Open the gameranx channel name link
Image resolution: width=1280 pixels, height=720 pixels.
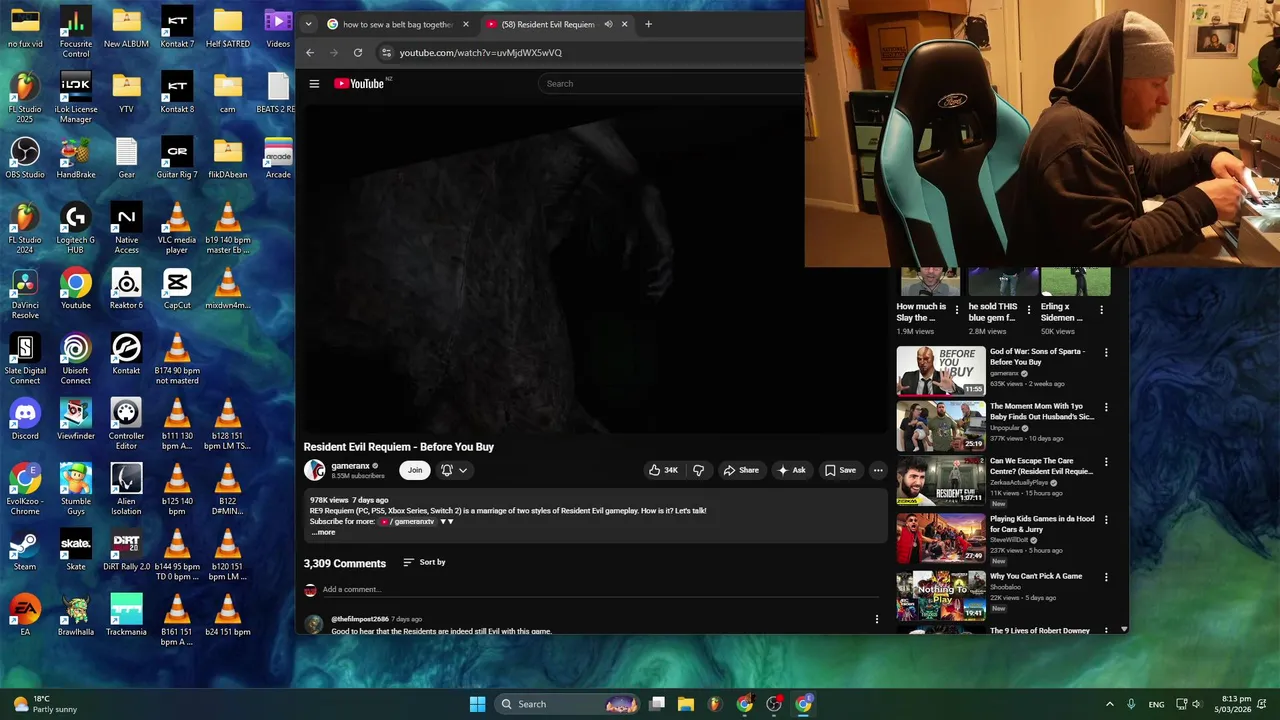[x=351, y=466]
